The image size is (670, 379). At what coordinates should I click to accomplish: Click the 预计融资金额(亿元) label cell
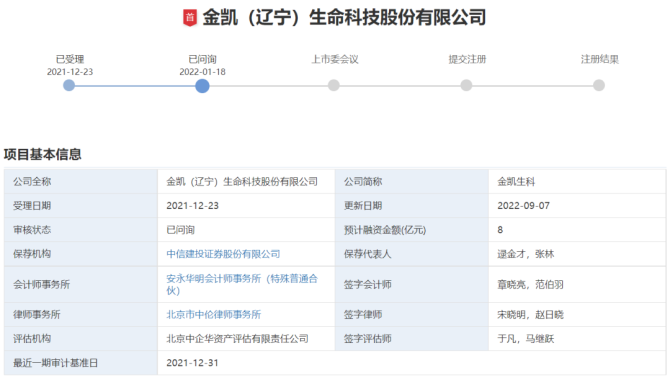[x=412, y=230]
